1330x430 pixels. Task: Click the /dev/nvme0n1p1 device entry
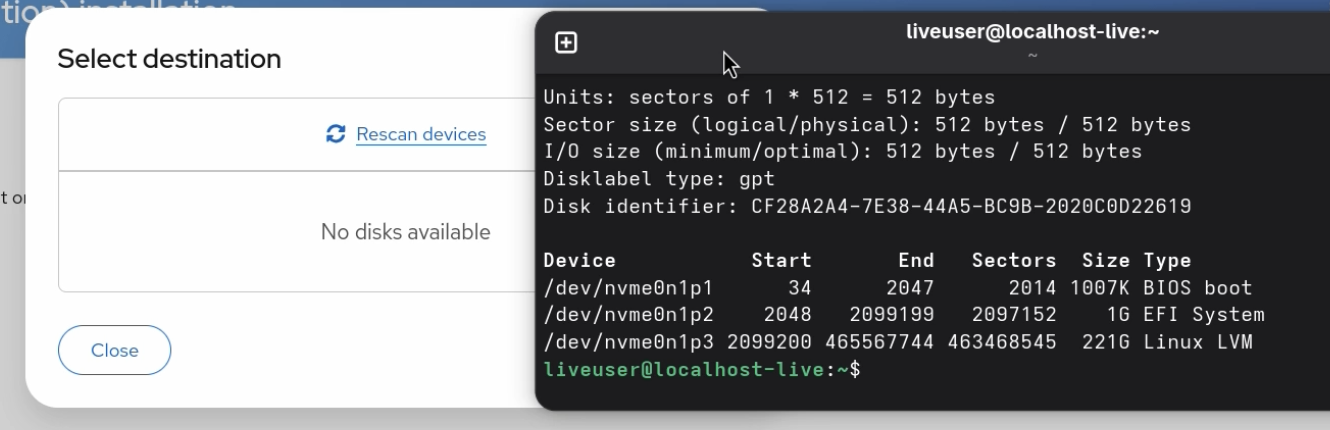pyautogui.click(x=628, y=288)
